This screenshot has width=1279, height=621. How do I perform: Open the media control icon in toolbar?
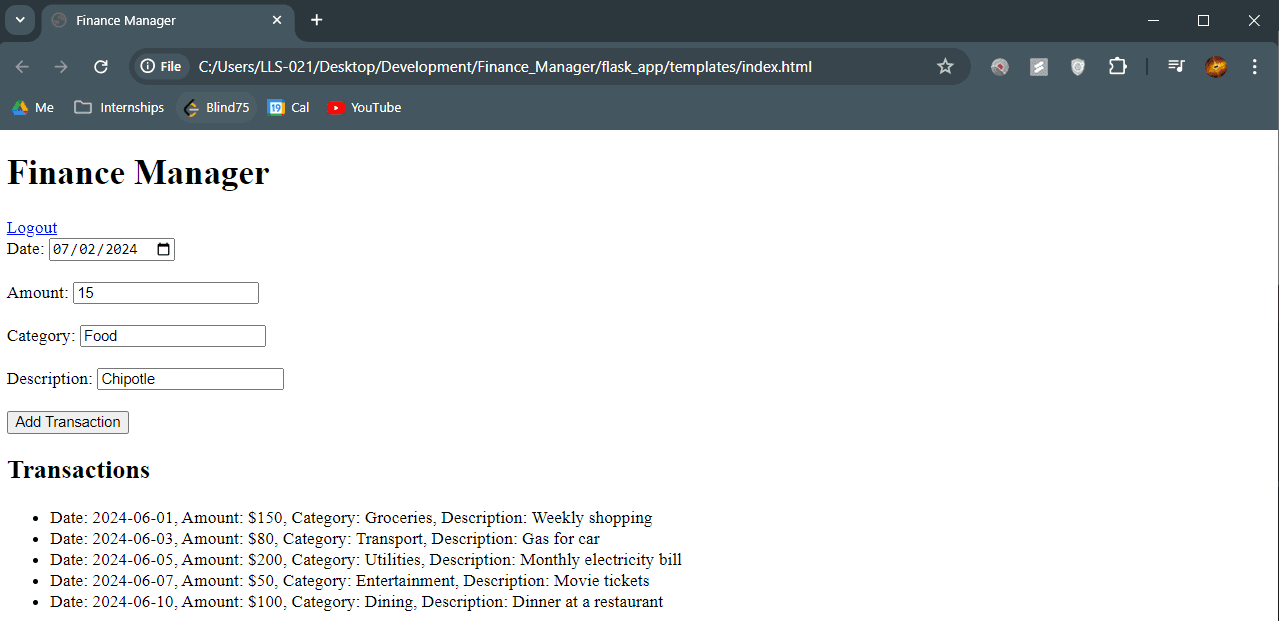pos(1176,67)
